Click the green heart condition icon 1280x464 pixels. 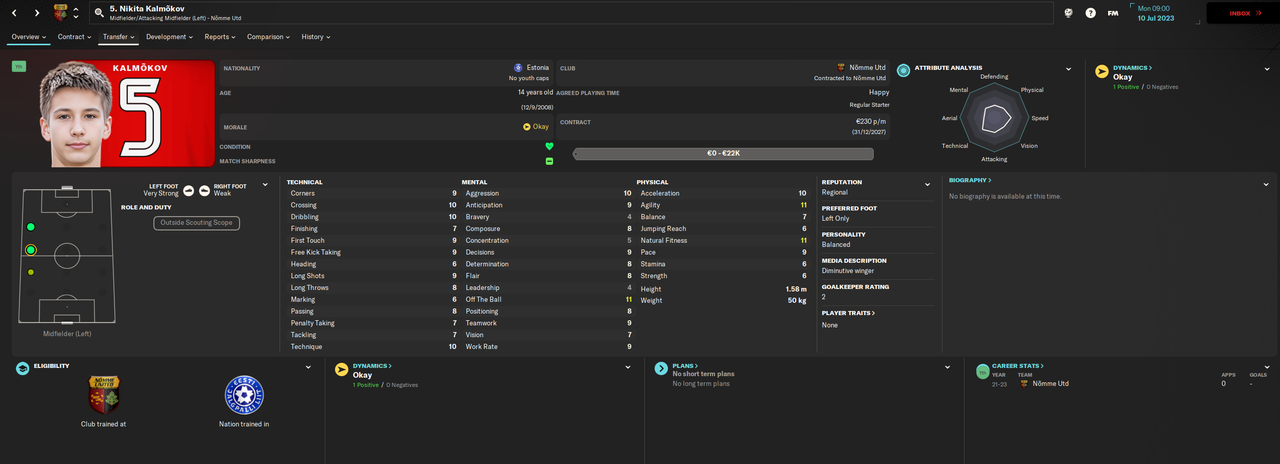[549, 146]
